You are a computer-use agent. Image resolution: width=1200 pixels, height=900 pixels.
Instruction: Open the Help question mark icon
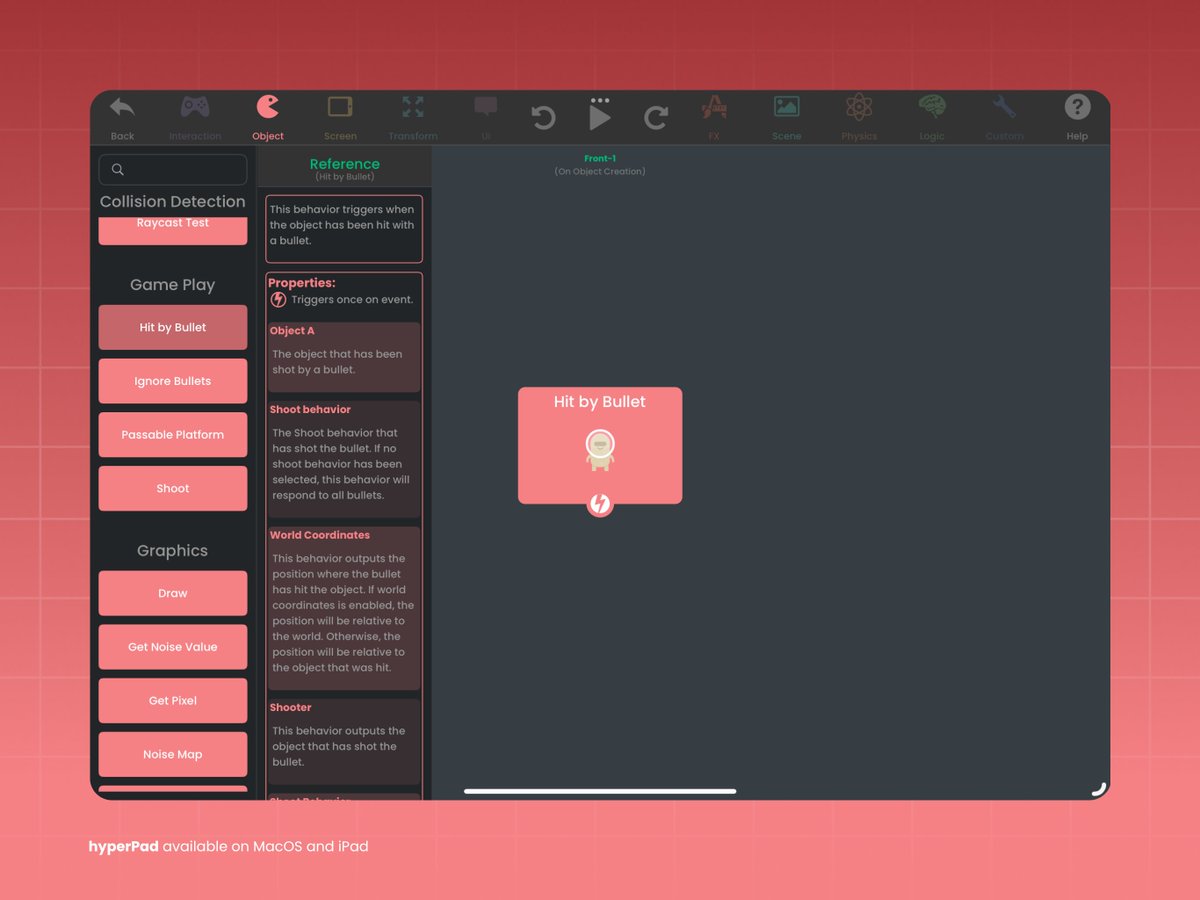tap(1077, 107)
